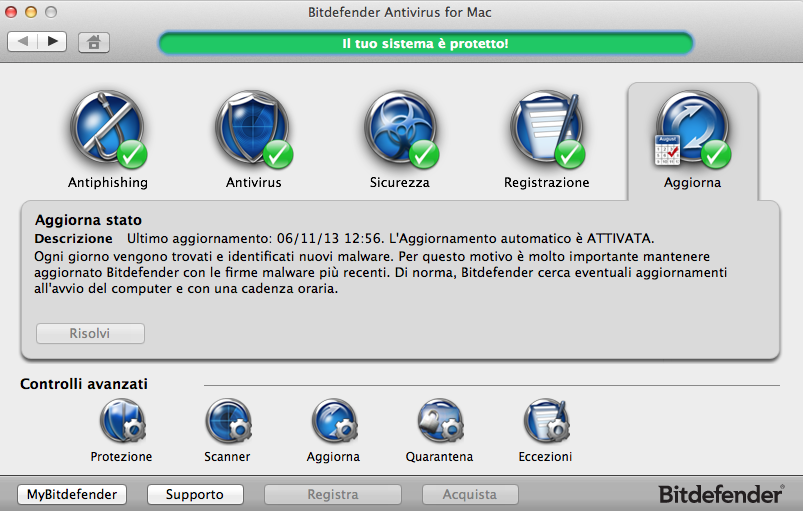This screenshot has width=803, height=511.
Task: Click the Registrazione label text
Action: [x=546, y=183]
